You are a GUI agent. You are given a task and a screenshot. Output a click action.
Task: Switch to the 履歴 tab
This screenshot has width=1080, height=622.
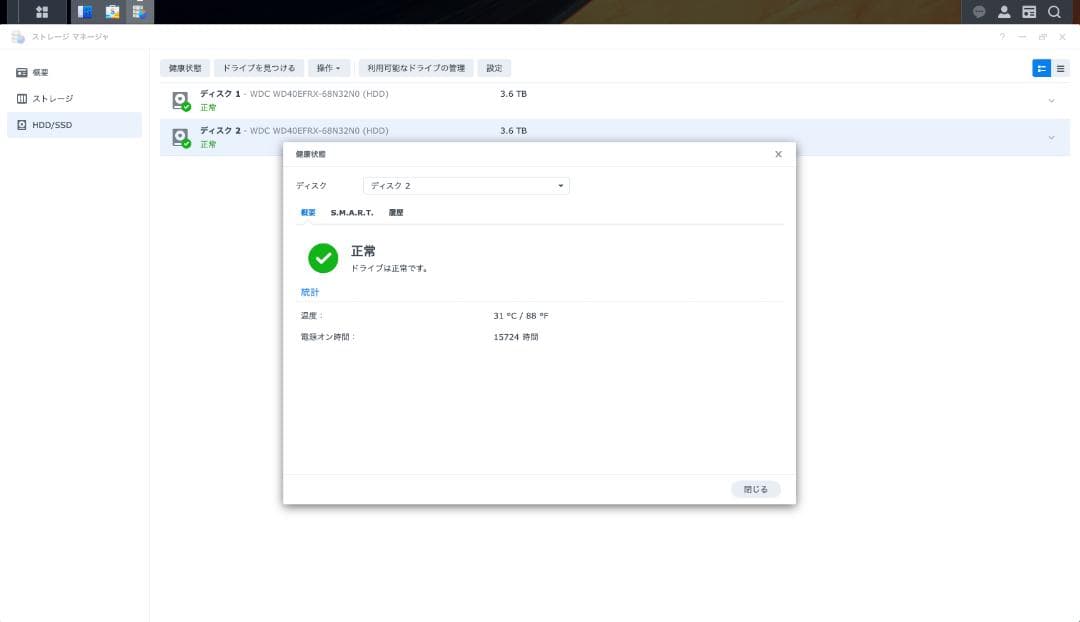(396, 213)
